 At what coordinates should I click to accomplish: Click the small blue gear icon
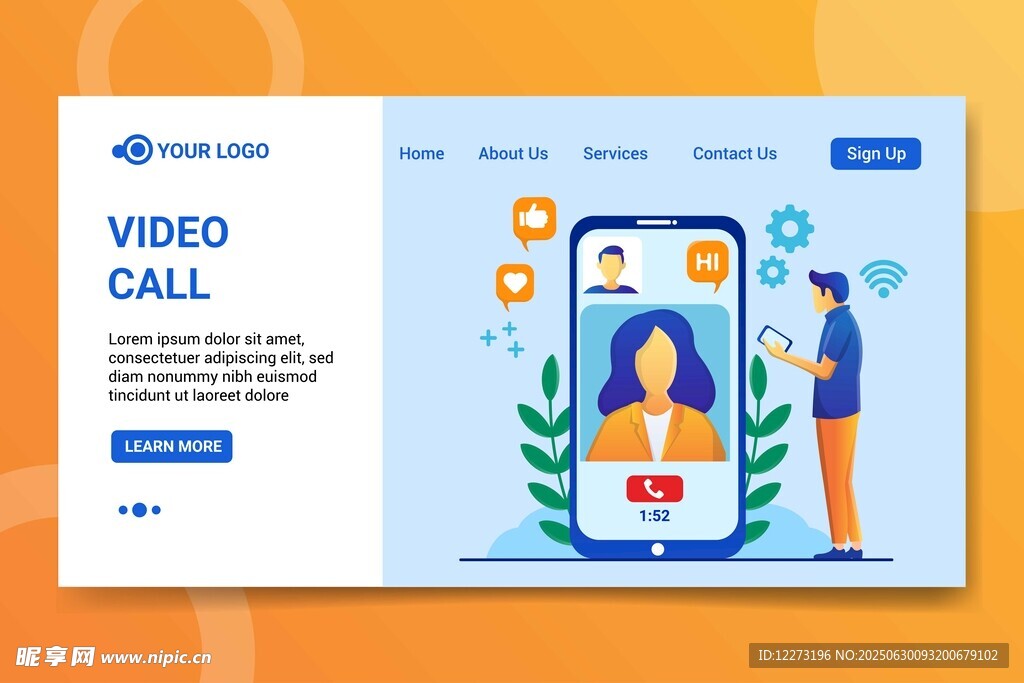click(x=772, y=271)
